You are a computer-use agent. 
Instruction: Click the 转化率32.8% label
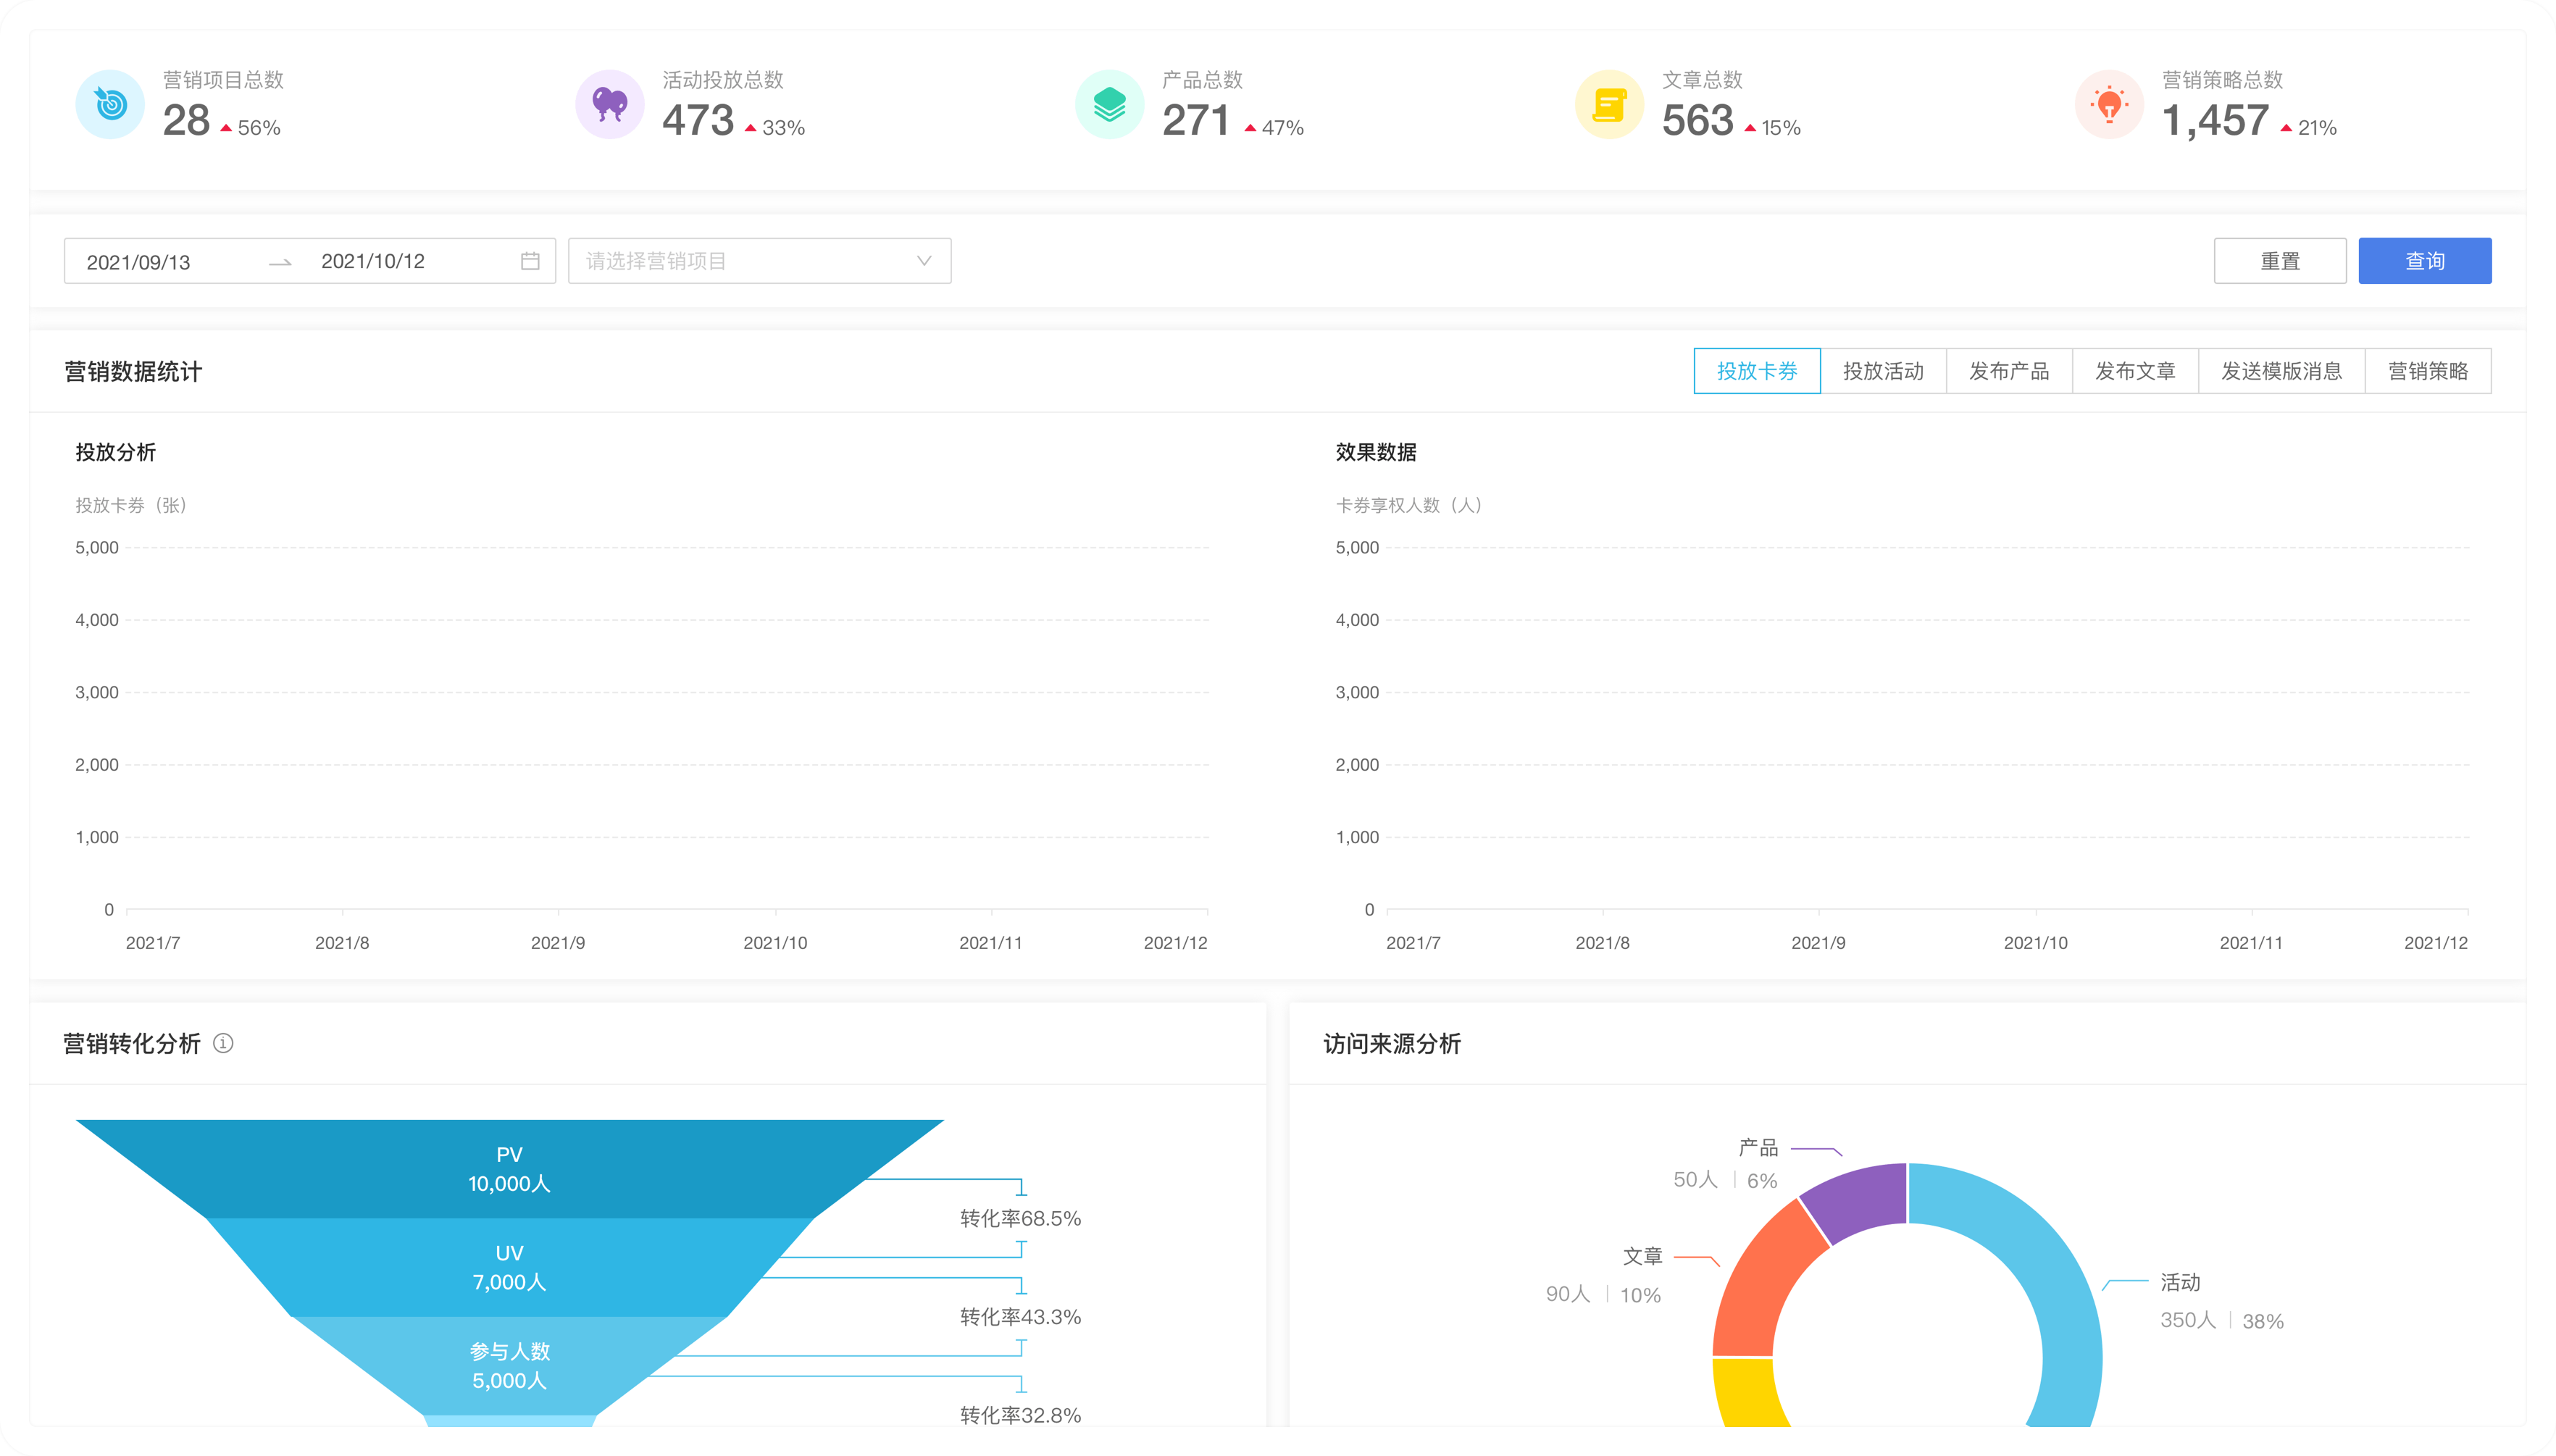click(1020, 1415)
